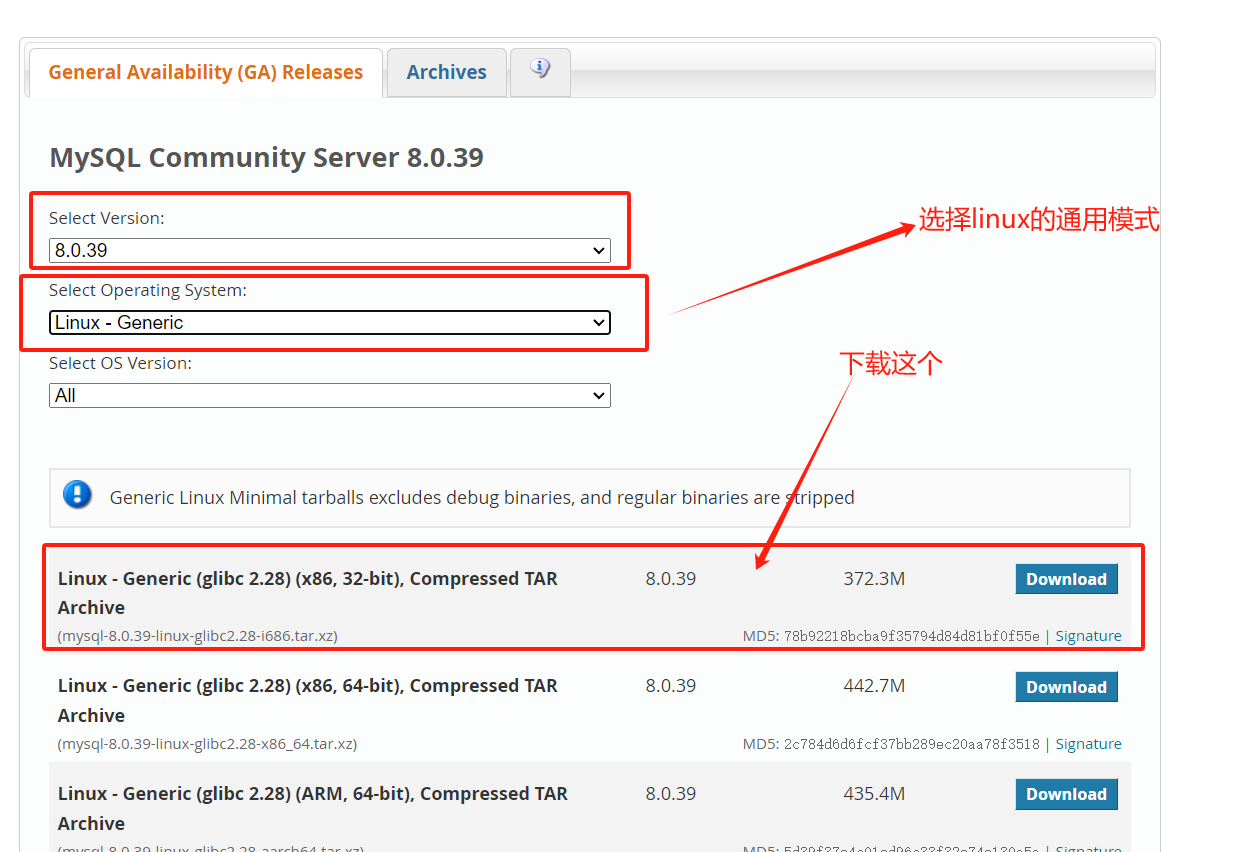
Task: Click the 8.0.39 version in the x86 64-bit row
Action: (x=670, y=686)
